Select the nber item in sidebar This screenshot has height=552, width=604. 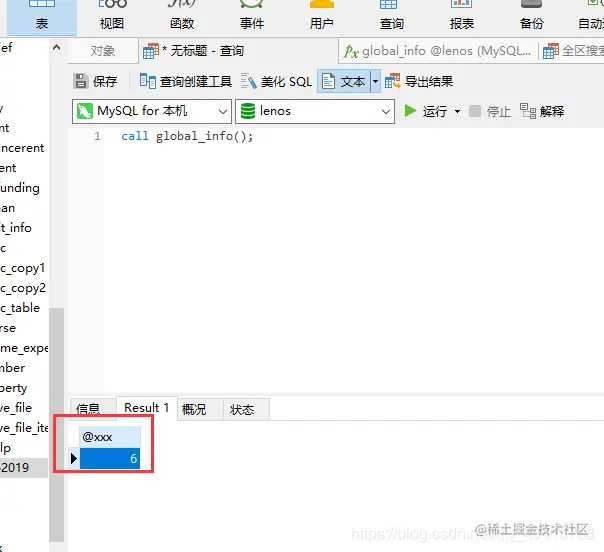(12, 368)
